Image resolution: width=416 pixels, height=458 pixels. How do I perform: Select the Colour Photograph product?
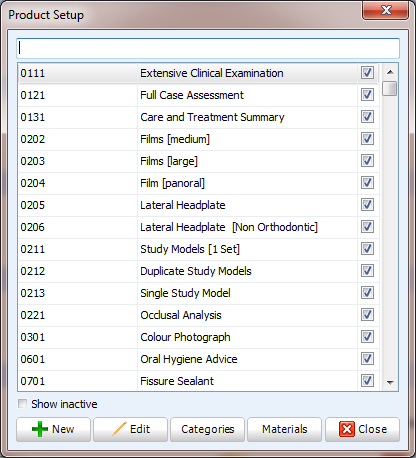[x=198, y=337]
